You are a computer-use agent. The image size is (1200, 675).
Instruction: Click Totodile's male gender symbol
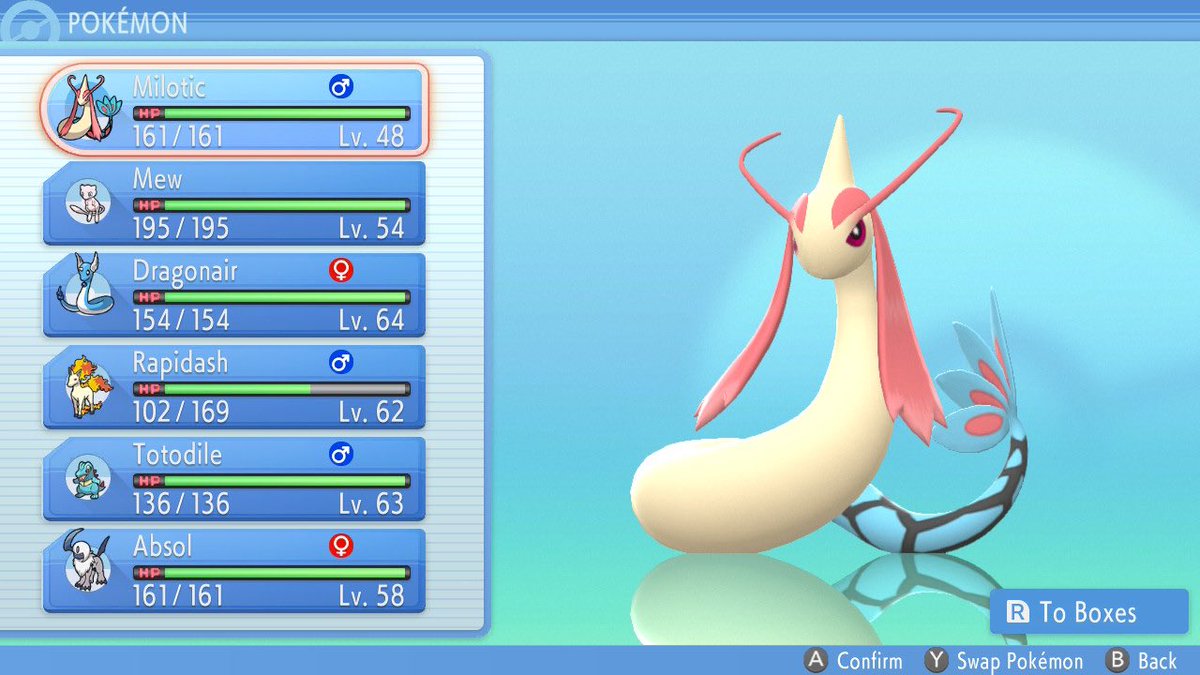pyautogui.click(x=341, y=455)
